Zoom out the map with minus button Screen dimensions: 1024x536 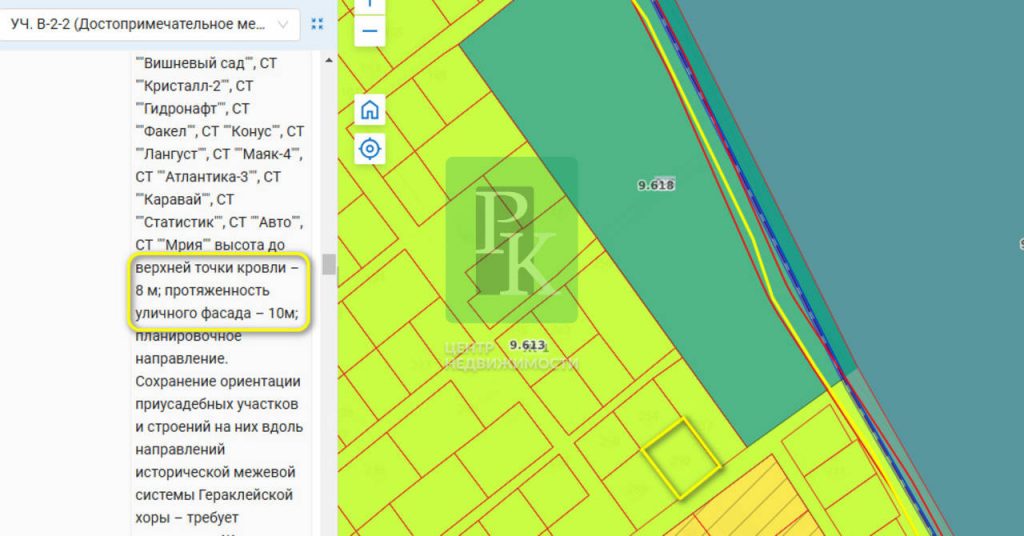(370, 31)
